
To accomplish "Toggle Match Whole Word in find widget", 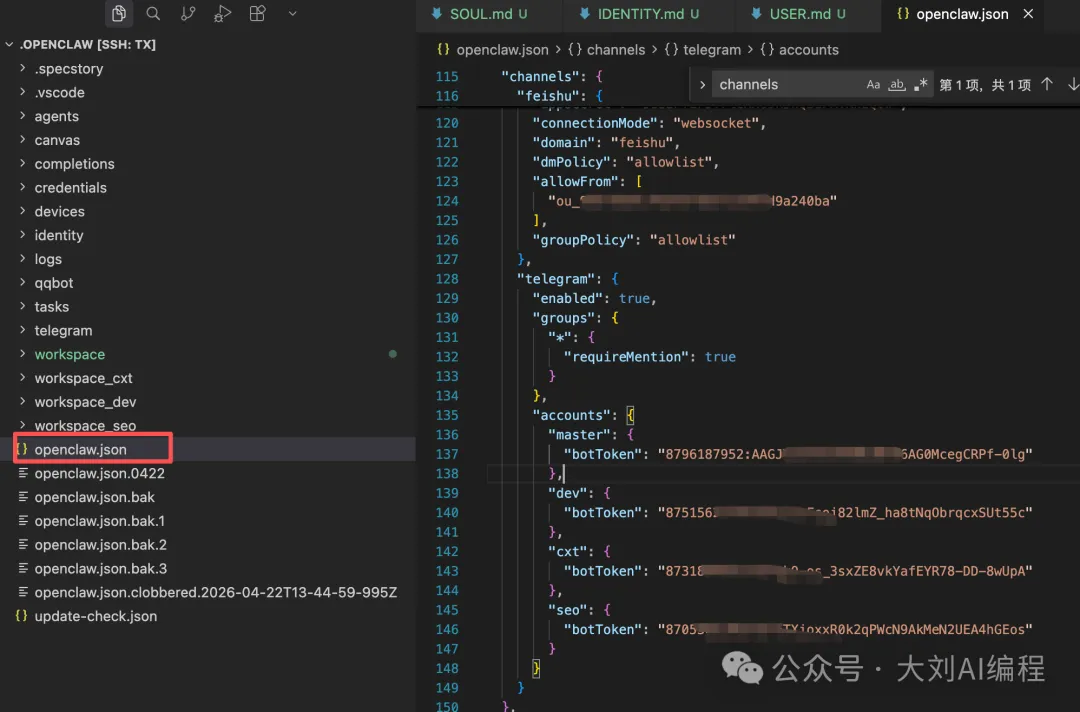I will coord(897,85).
